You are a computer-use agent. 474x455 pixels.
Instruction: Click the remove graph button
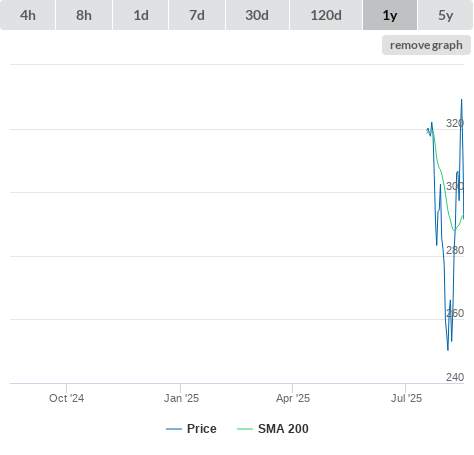pos(426,45)
